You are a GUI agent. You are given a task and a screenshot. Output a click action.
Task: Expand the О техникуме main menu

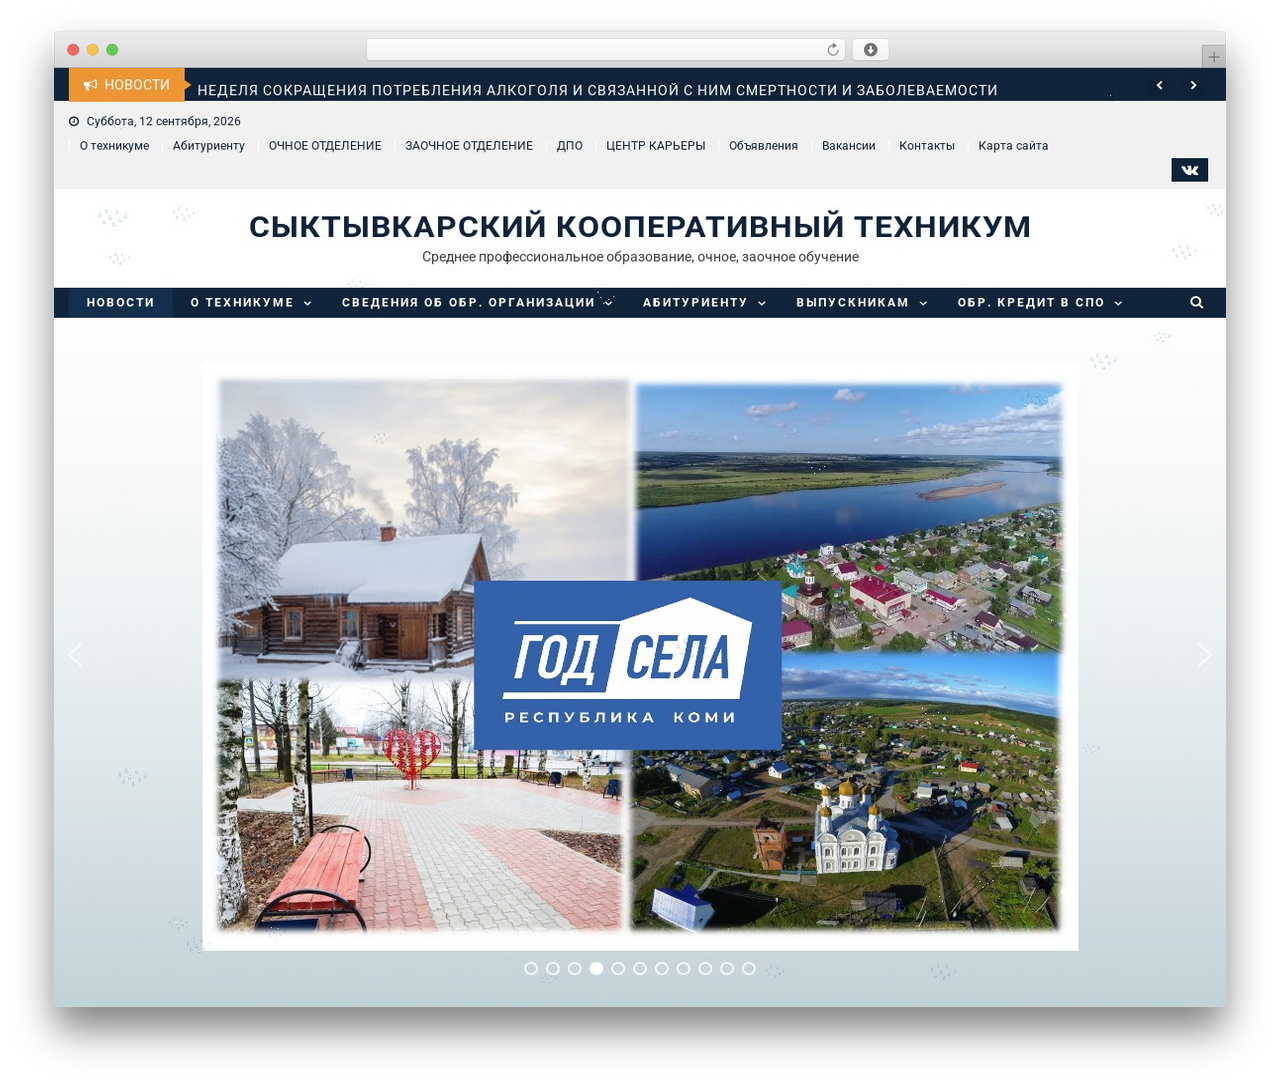pos(251,302)
